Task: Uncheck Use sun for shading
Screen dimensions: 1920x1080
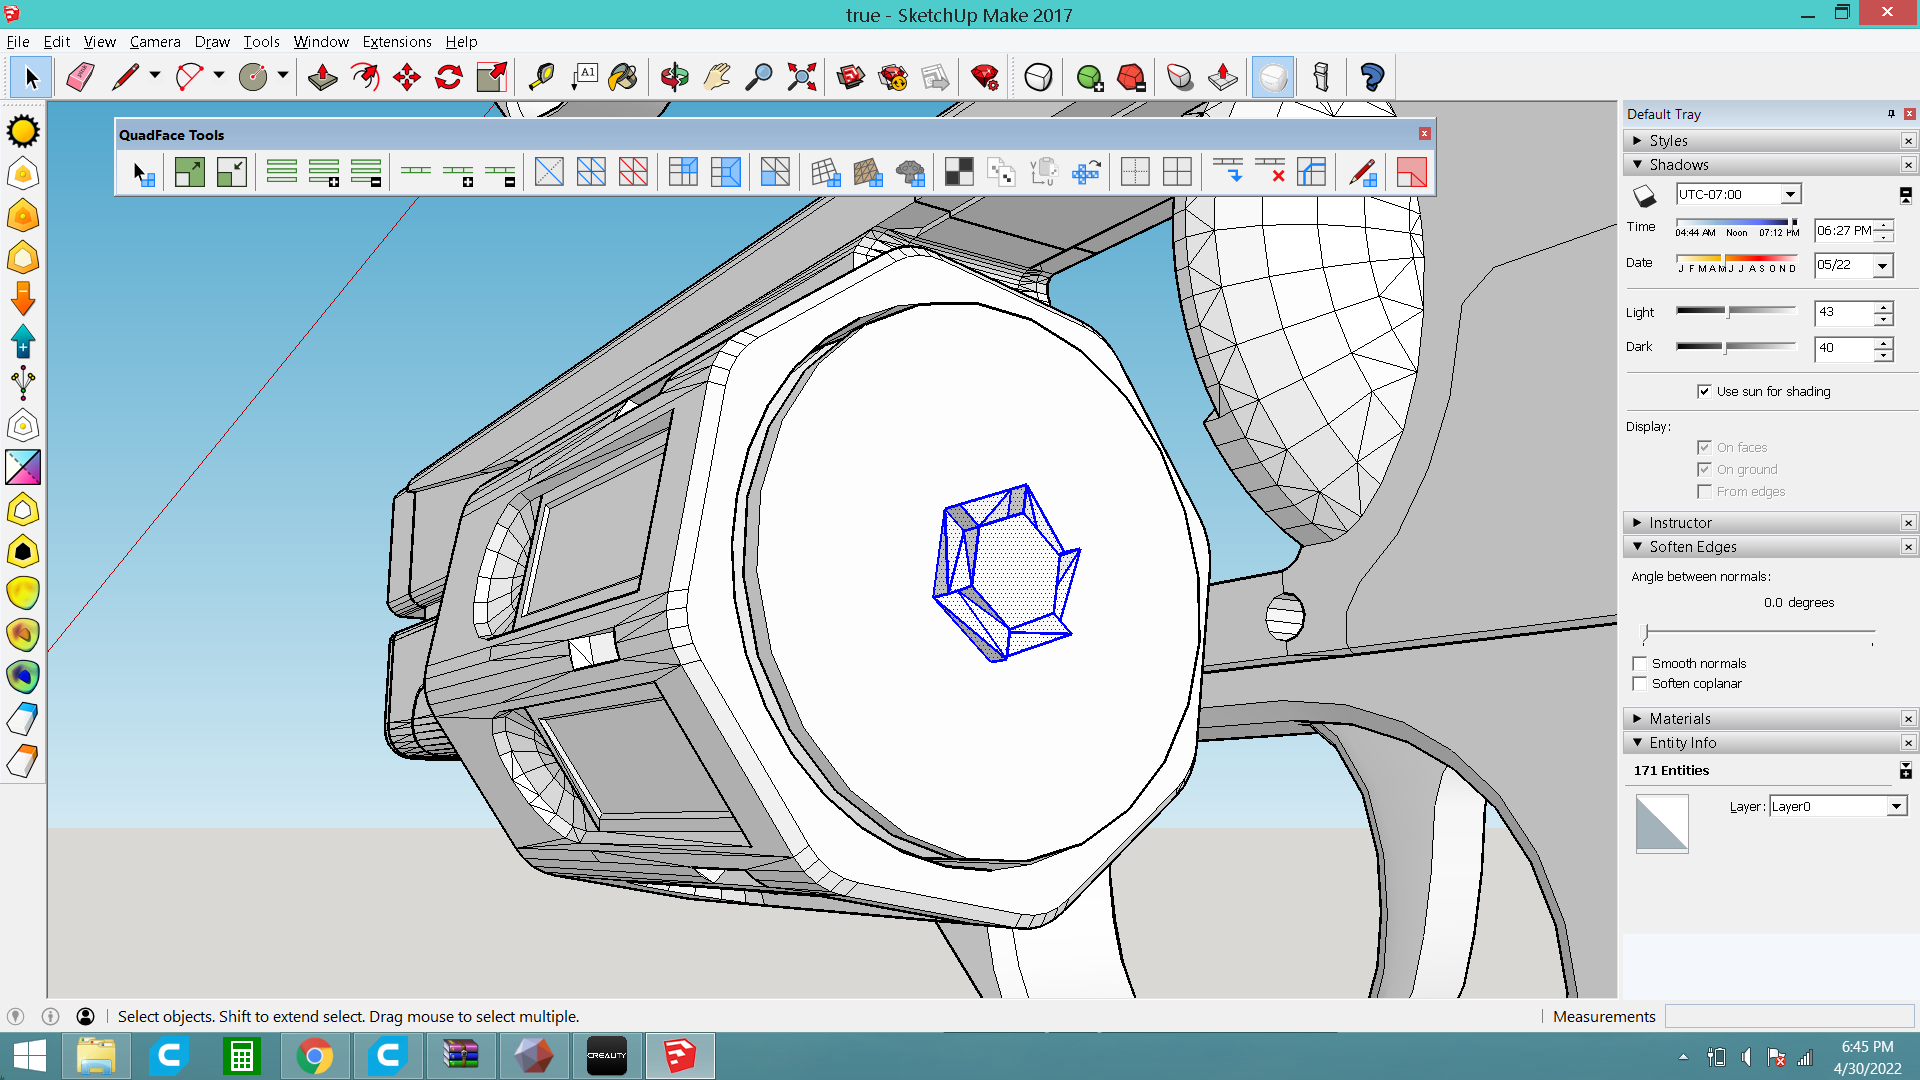Action: (x=1704, y=391)
